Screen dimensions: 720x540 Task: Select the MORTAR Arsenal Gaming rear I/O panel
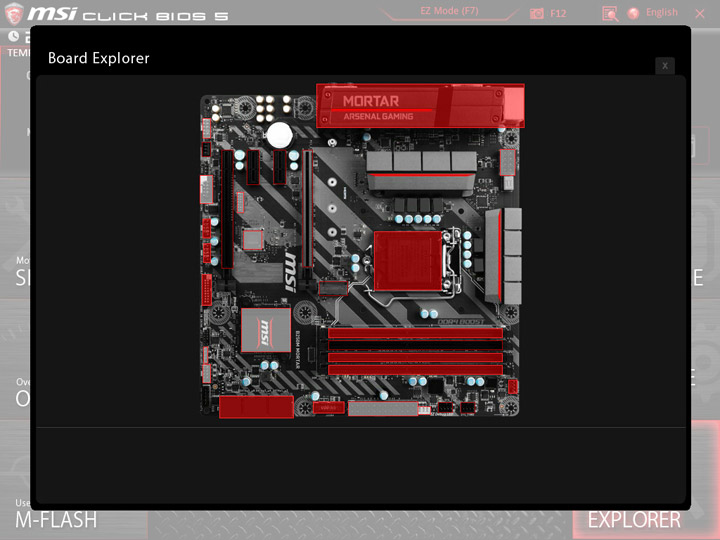tap(420, 106)
